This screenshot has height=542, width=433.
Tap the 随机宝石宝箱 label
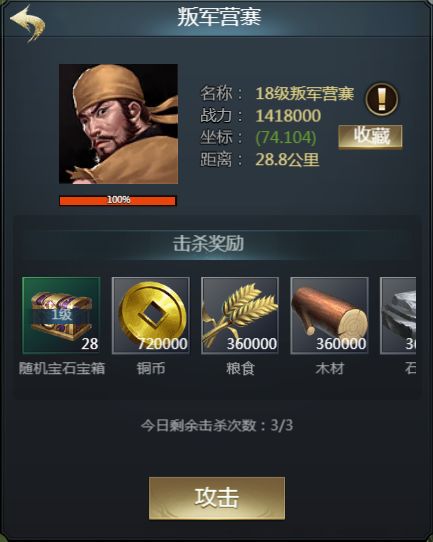click(62, 368)
